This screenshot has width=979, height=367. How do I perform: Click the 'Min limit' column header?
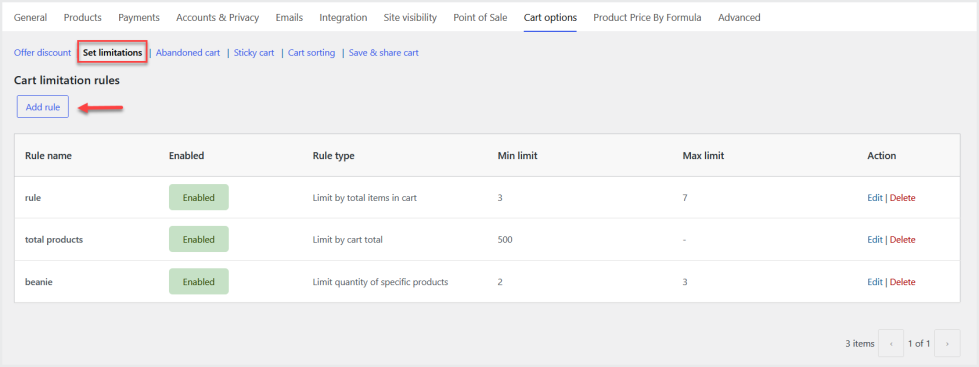pyautogui.click(x=518, y=156)
